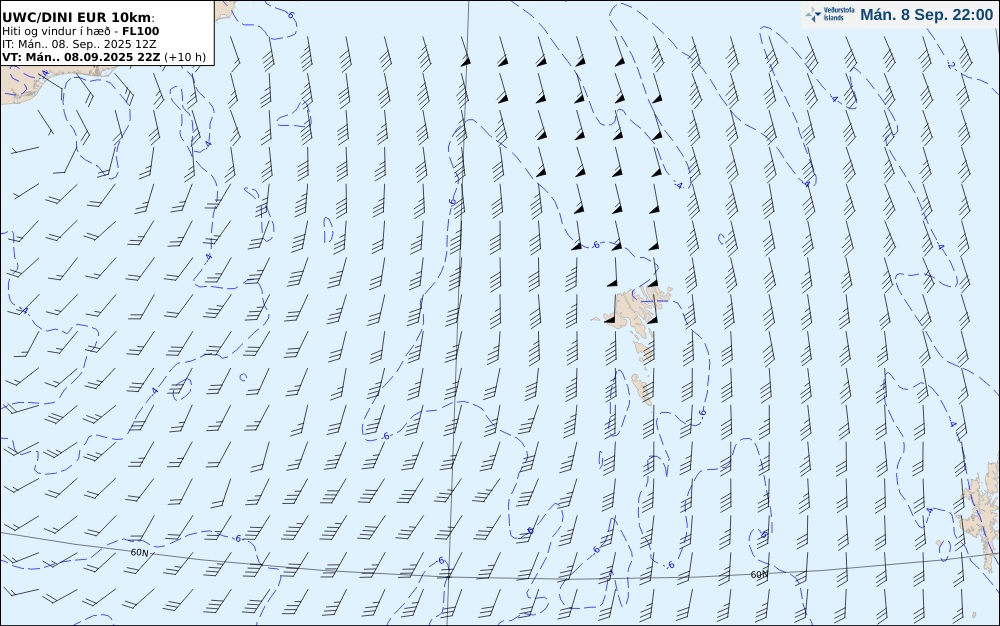This screenshot has height=626, width=1000.
Task: Select the "Hiti og vindur í hæð - FL100" line
Action: point(80,31)
